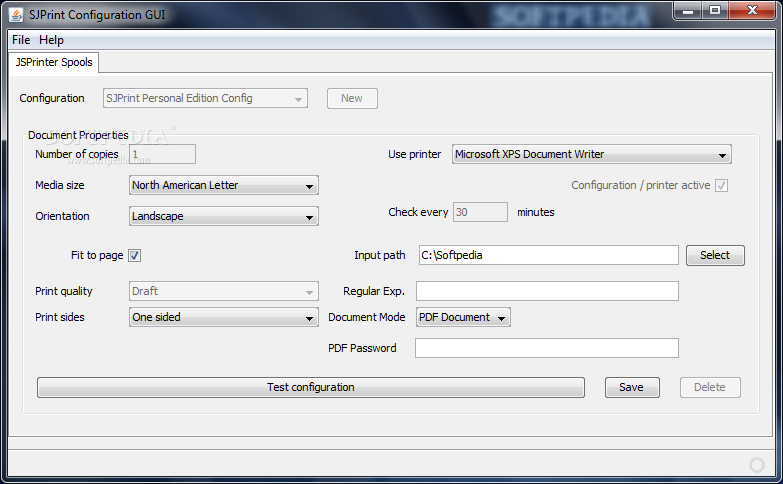
Task: Open the Configuration dropdown
Action: (x=205, y=98)
